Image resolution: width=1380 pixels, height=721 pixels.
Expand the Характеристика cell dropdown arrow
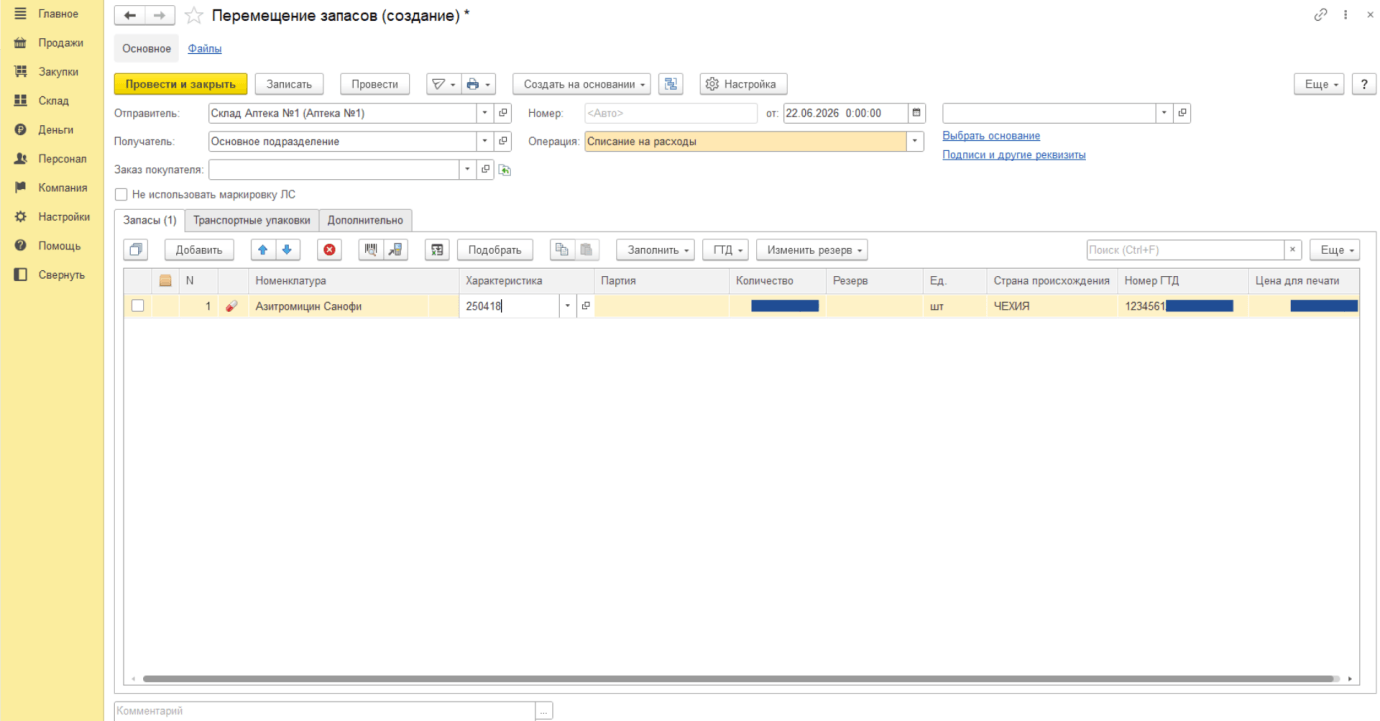pyautogui.click(x=568, y=306)
